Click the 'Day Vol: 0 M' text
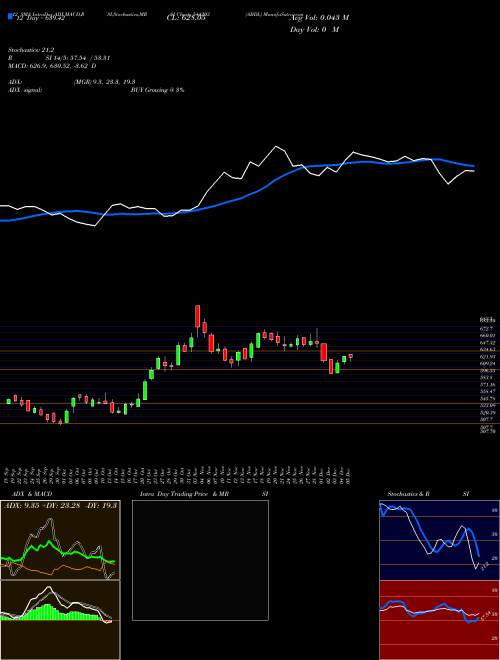 tap(314, 29)
